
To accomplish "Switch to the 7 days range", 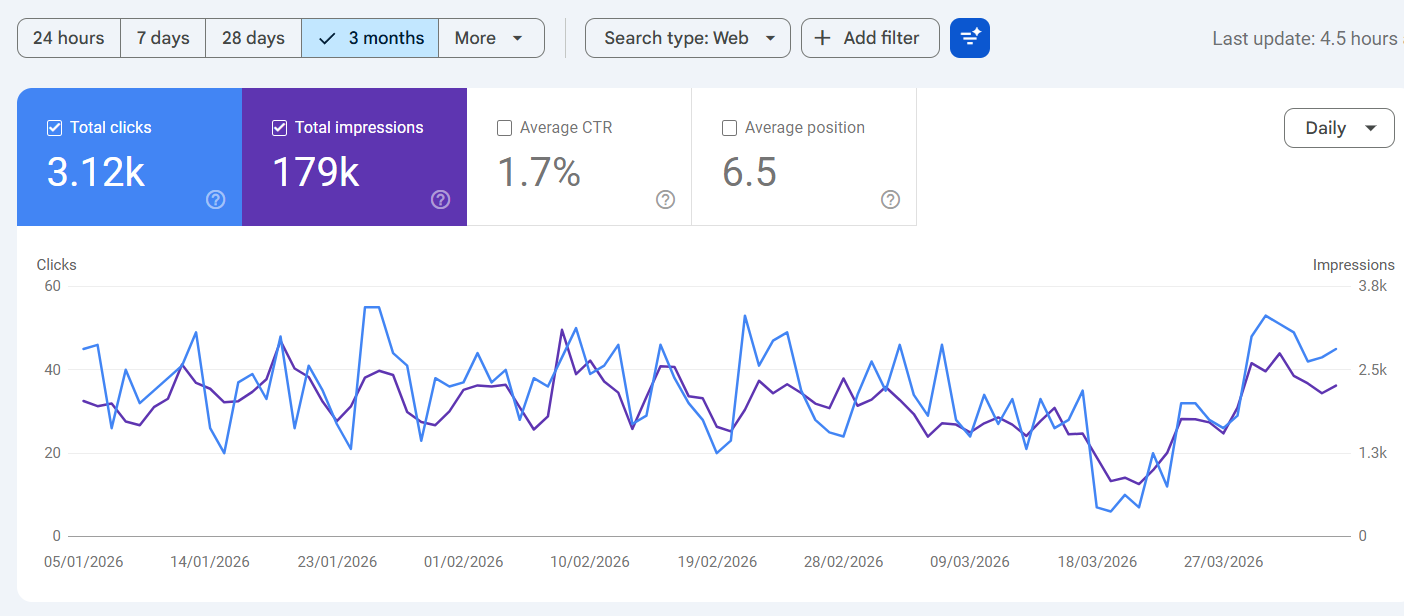I will click(x=163, y=38).
